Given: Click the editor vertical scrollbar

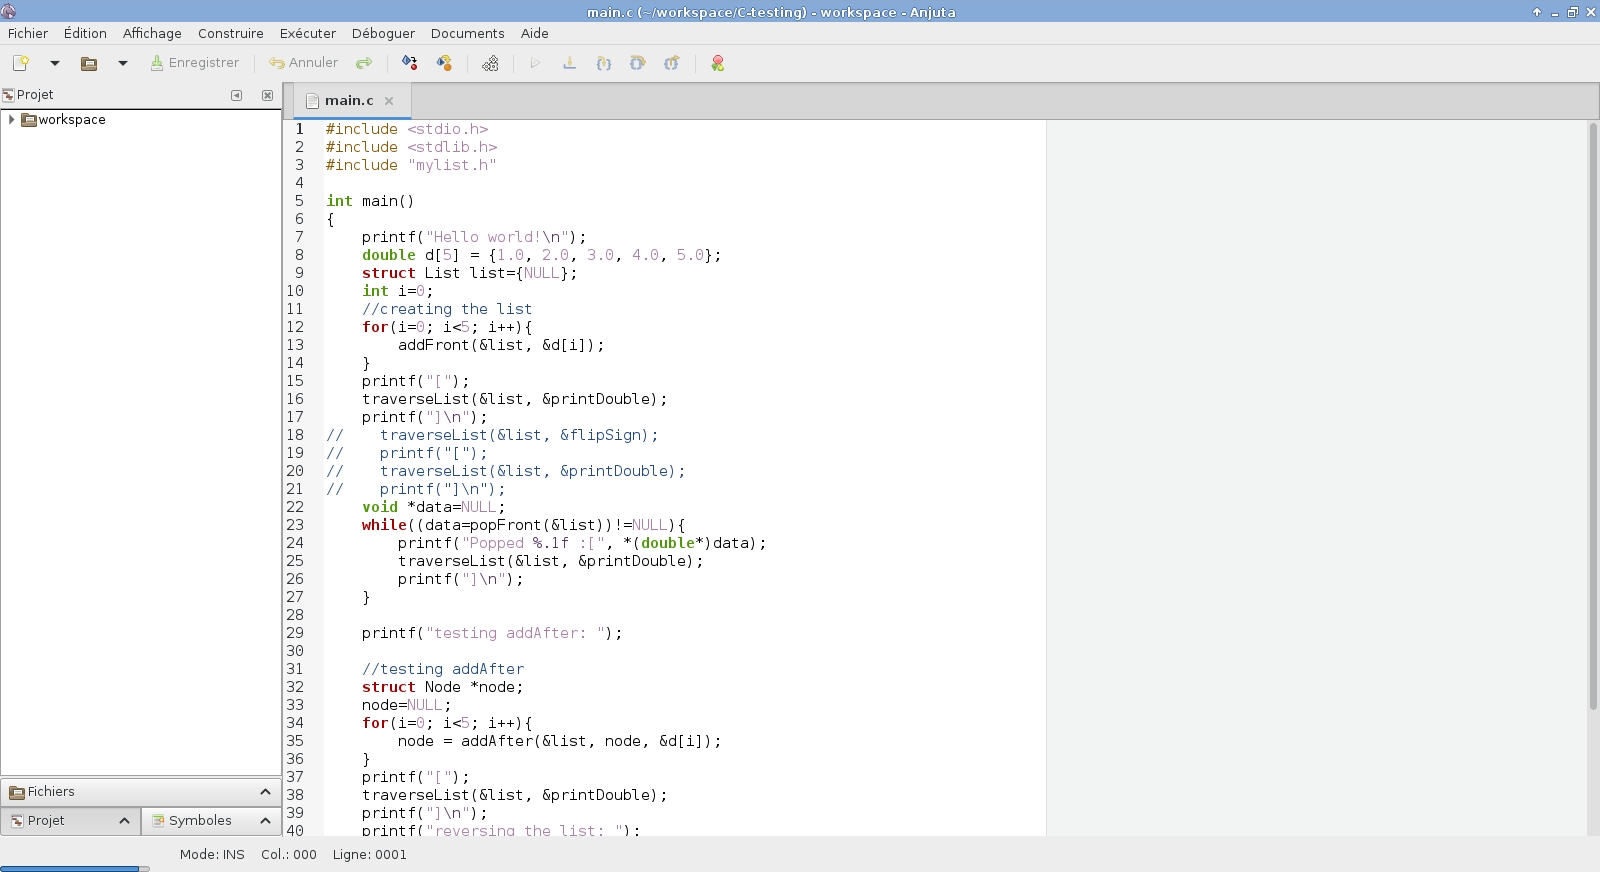Looking at the screenshot, I should tap(1593, 416).
